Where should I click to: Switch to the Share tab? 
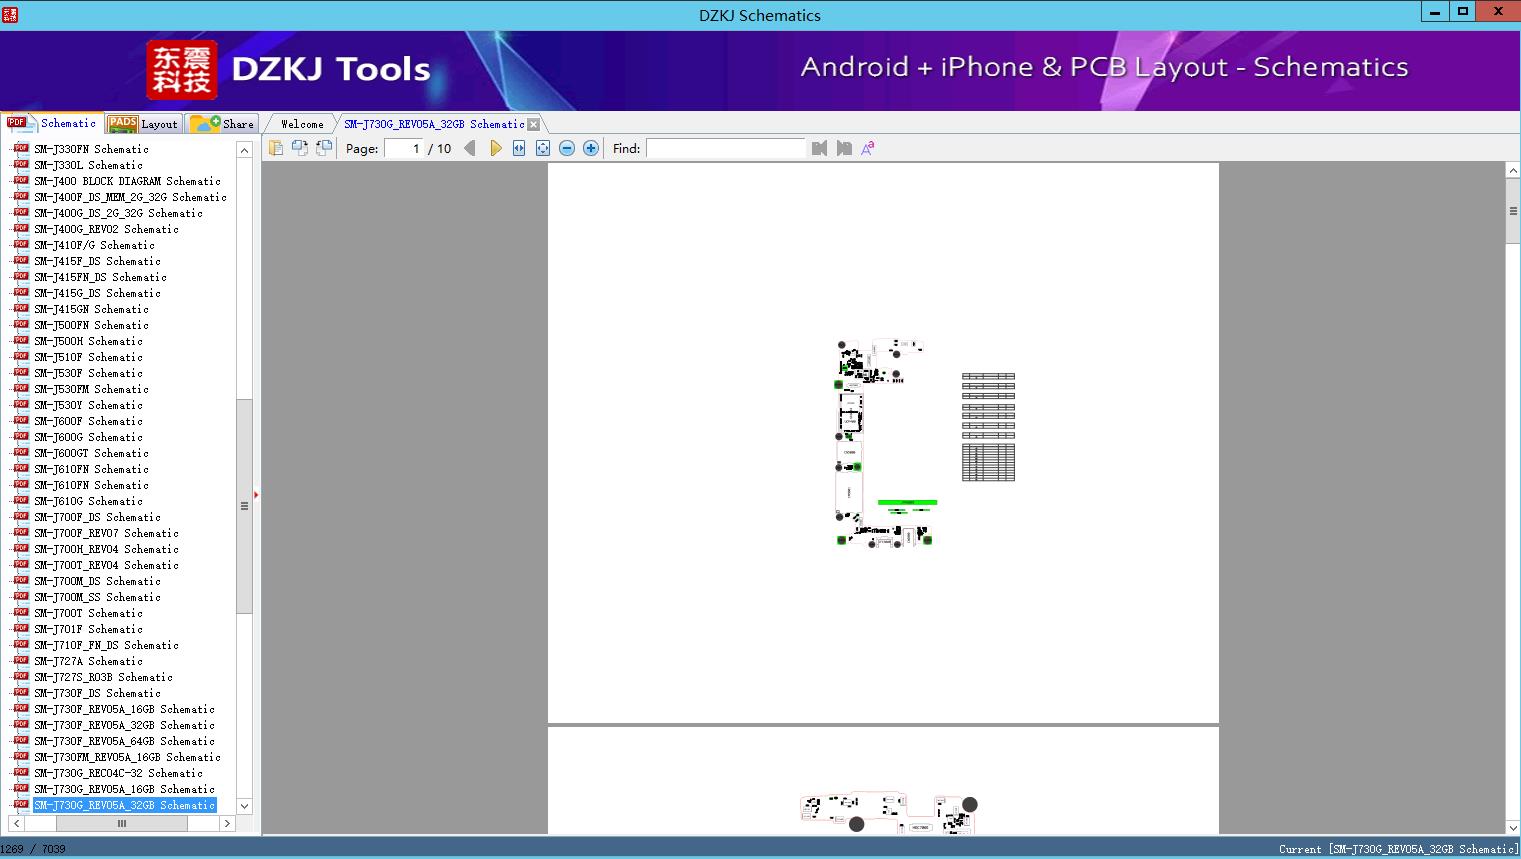coord(223,124)
